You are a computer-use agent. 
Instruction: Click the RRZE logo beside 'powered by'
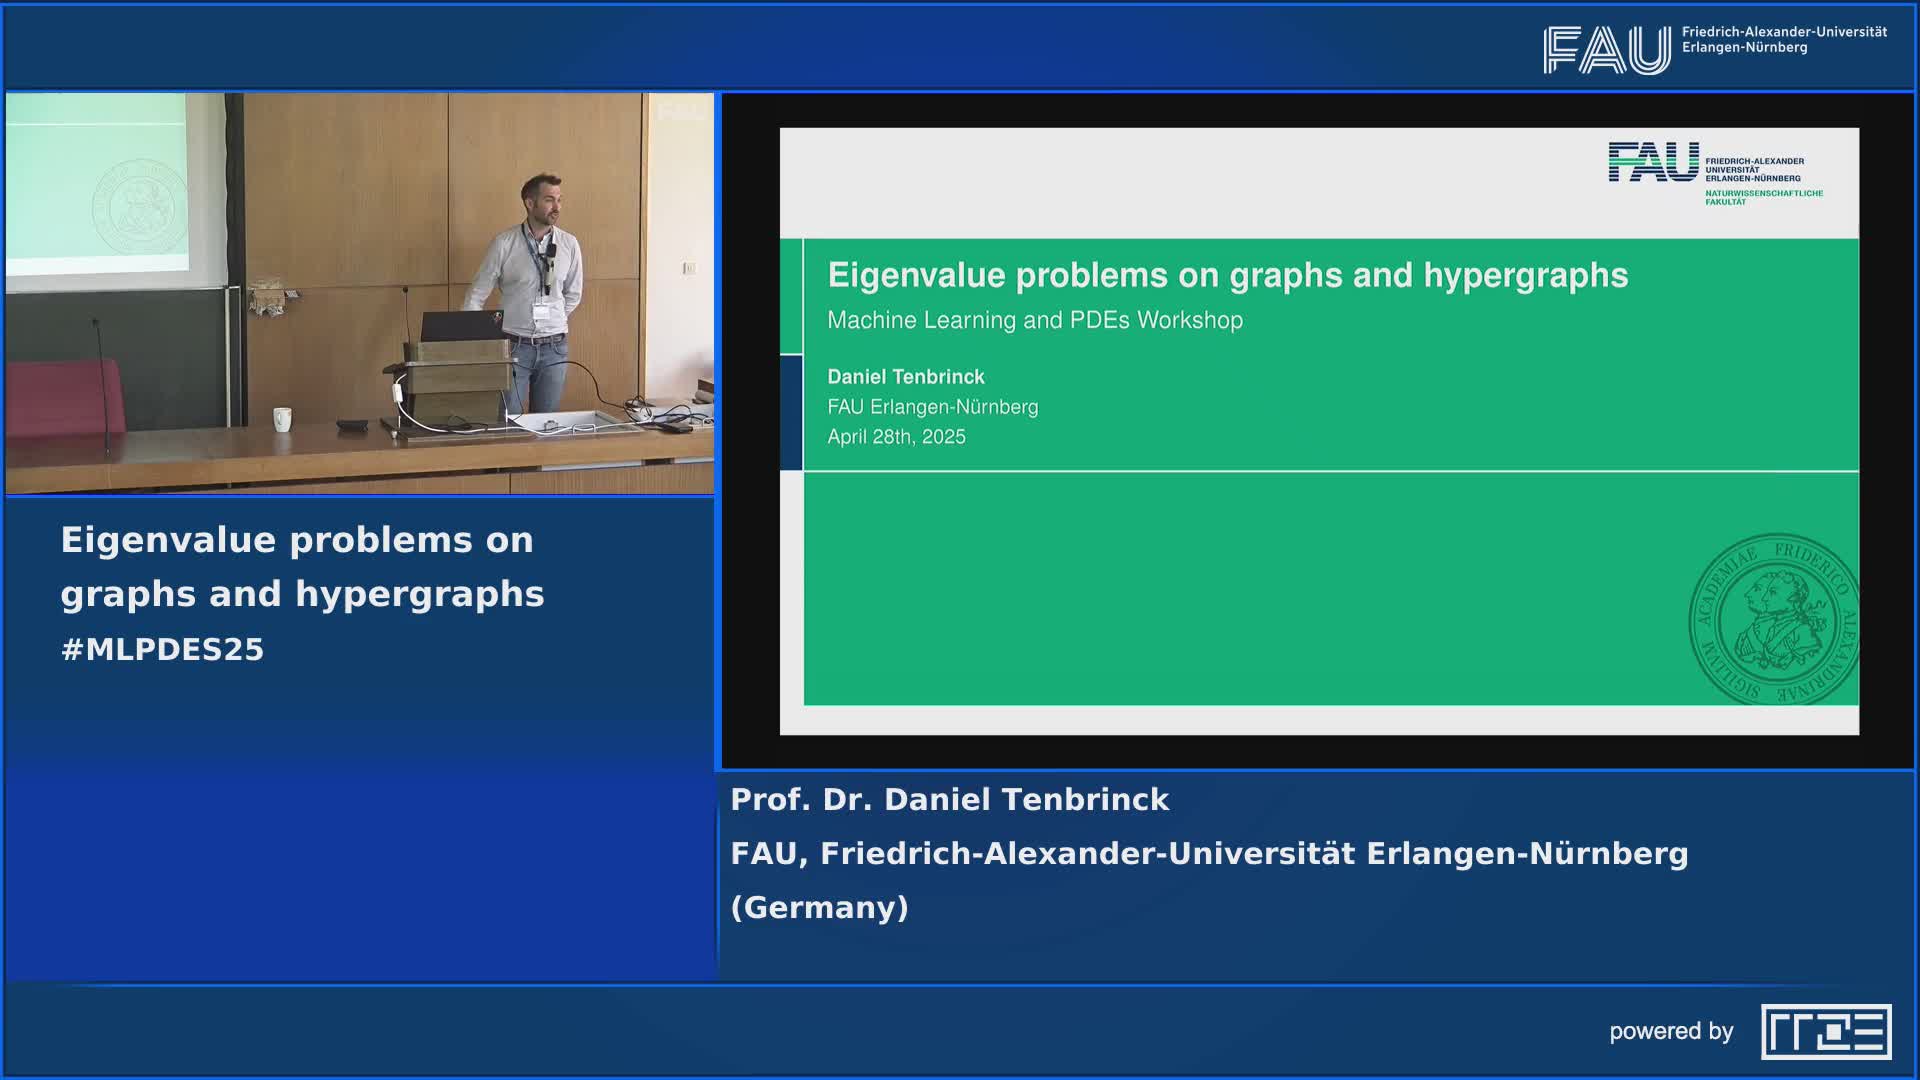point(1826,1031)
